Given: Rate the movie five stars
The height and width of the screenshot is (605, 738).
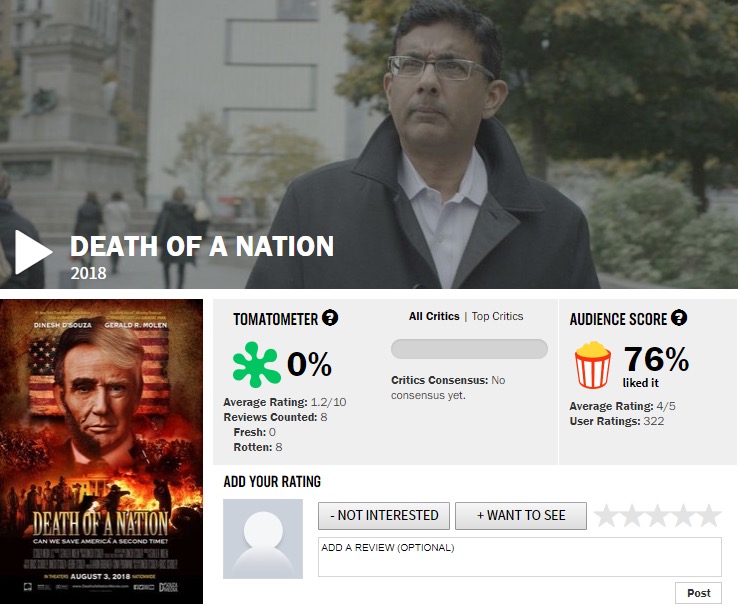Looking at the screenshot, I should point(709,516).
